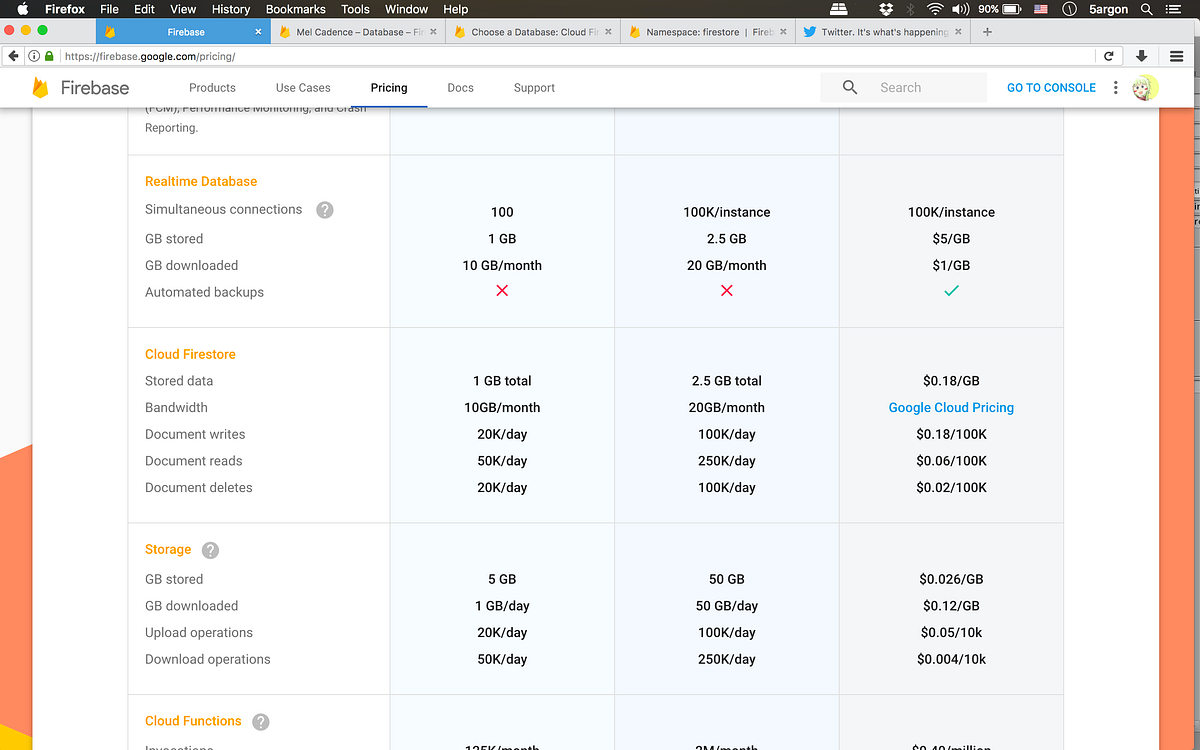1200x750 pixels.
Task: Open the Google Cloud Pricing link
Action: (x=951, y=407)
